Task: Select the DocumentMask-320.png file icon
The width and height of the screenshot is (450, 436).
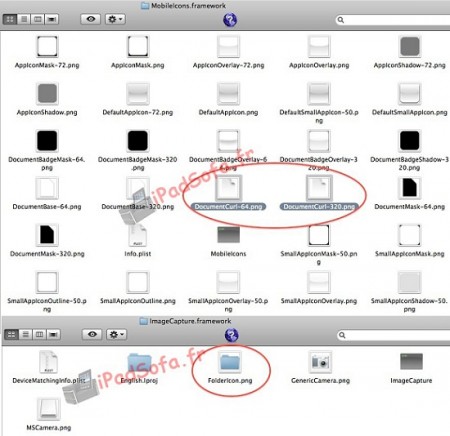Action: click(x=47, y=235)
